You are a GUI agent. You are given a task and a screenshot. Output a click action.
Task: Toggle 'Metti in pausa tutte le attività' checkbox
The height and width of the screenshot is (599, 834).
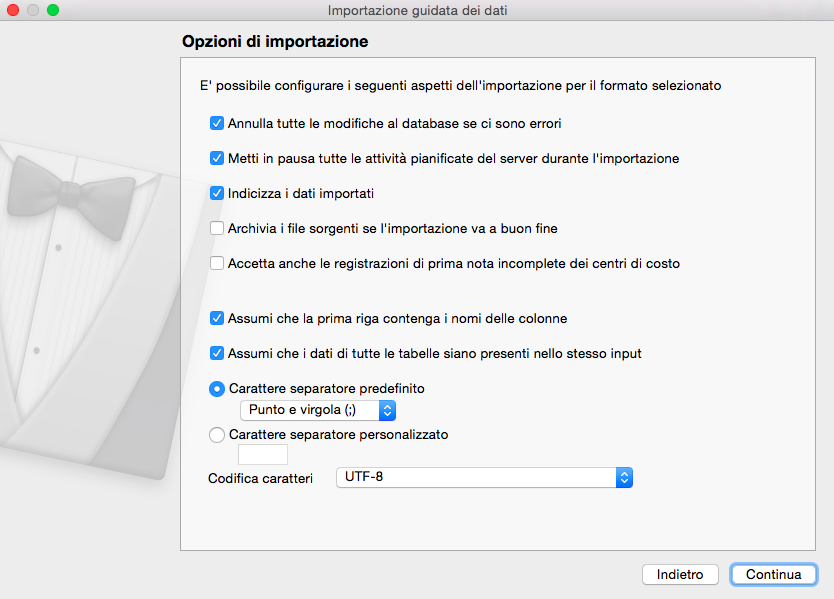[216, 158]
